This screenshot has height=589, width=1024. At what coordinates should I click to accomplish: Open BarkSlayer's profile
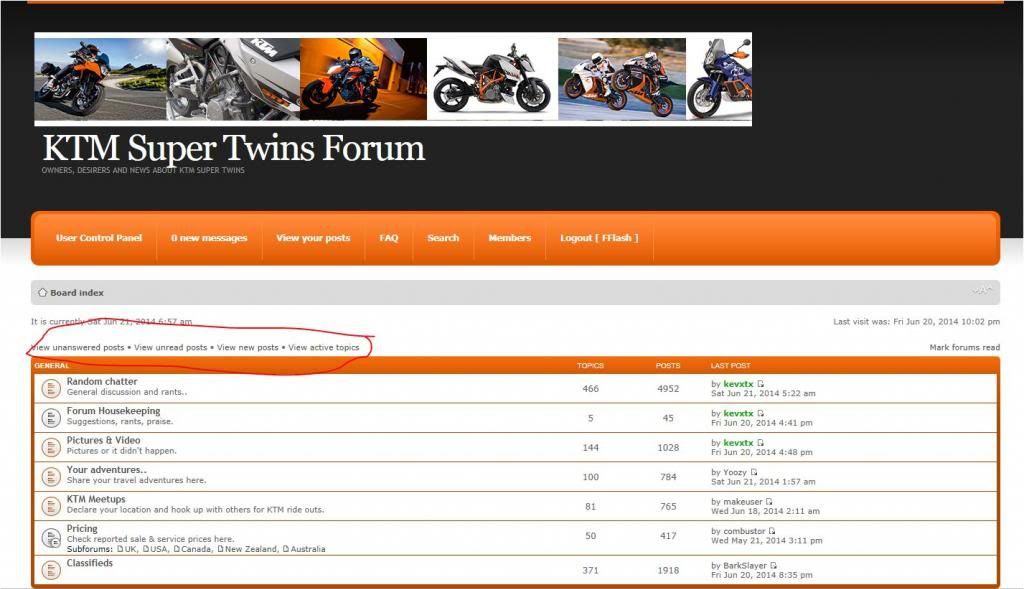[745, 565]
